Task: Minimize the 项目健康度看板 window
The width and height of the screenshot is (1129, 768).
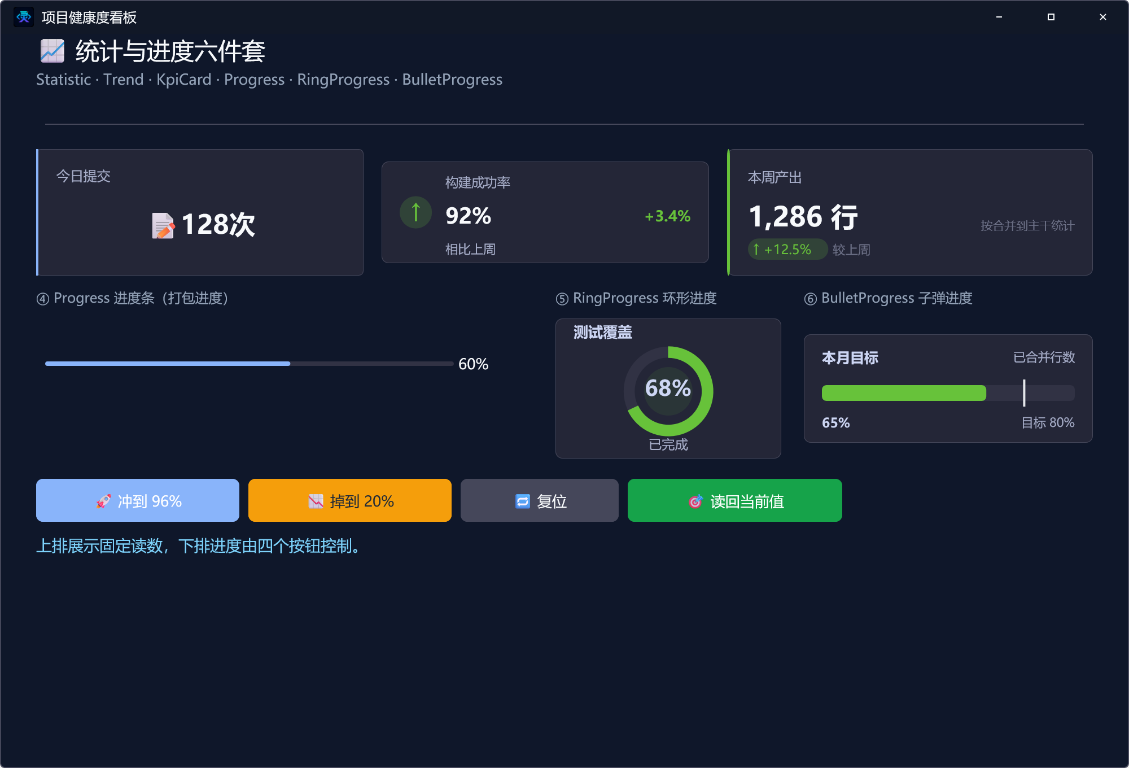Action: tap(999, 17)
